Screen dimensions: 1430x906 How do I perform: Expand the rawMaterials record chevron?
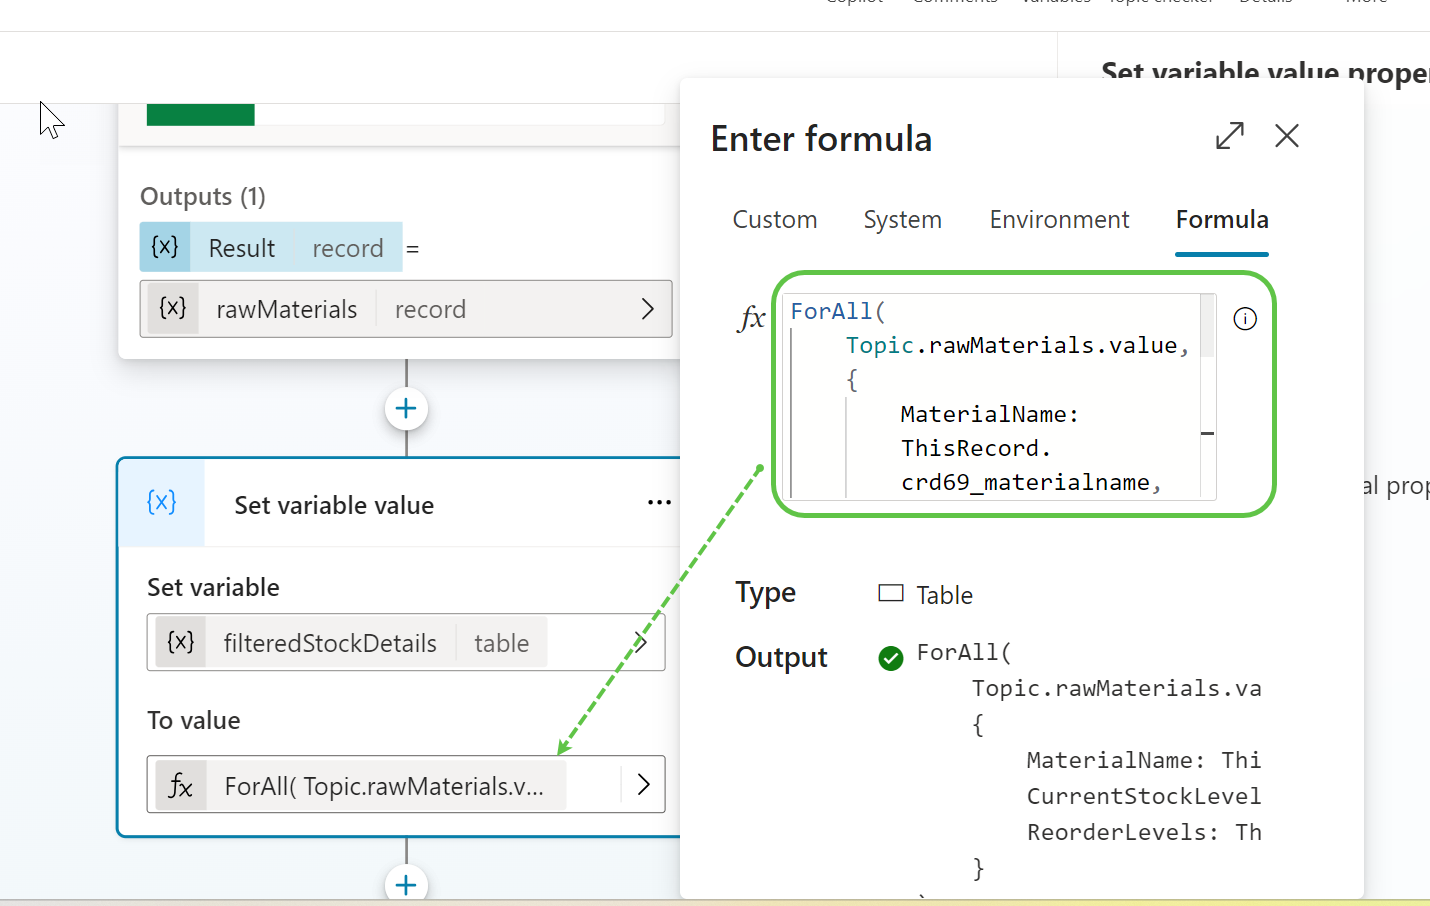pyautogui.click(x=647, y=309)
